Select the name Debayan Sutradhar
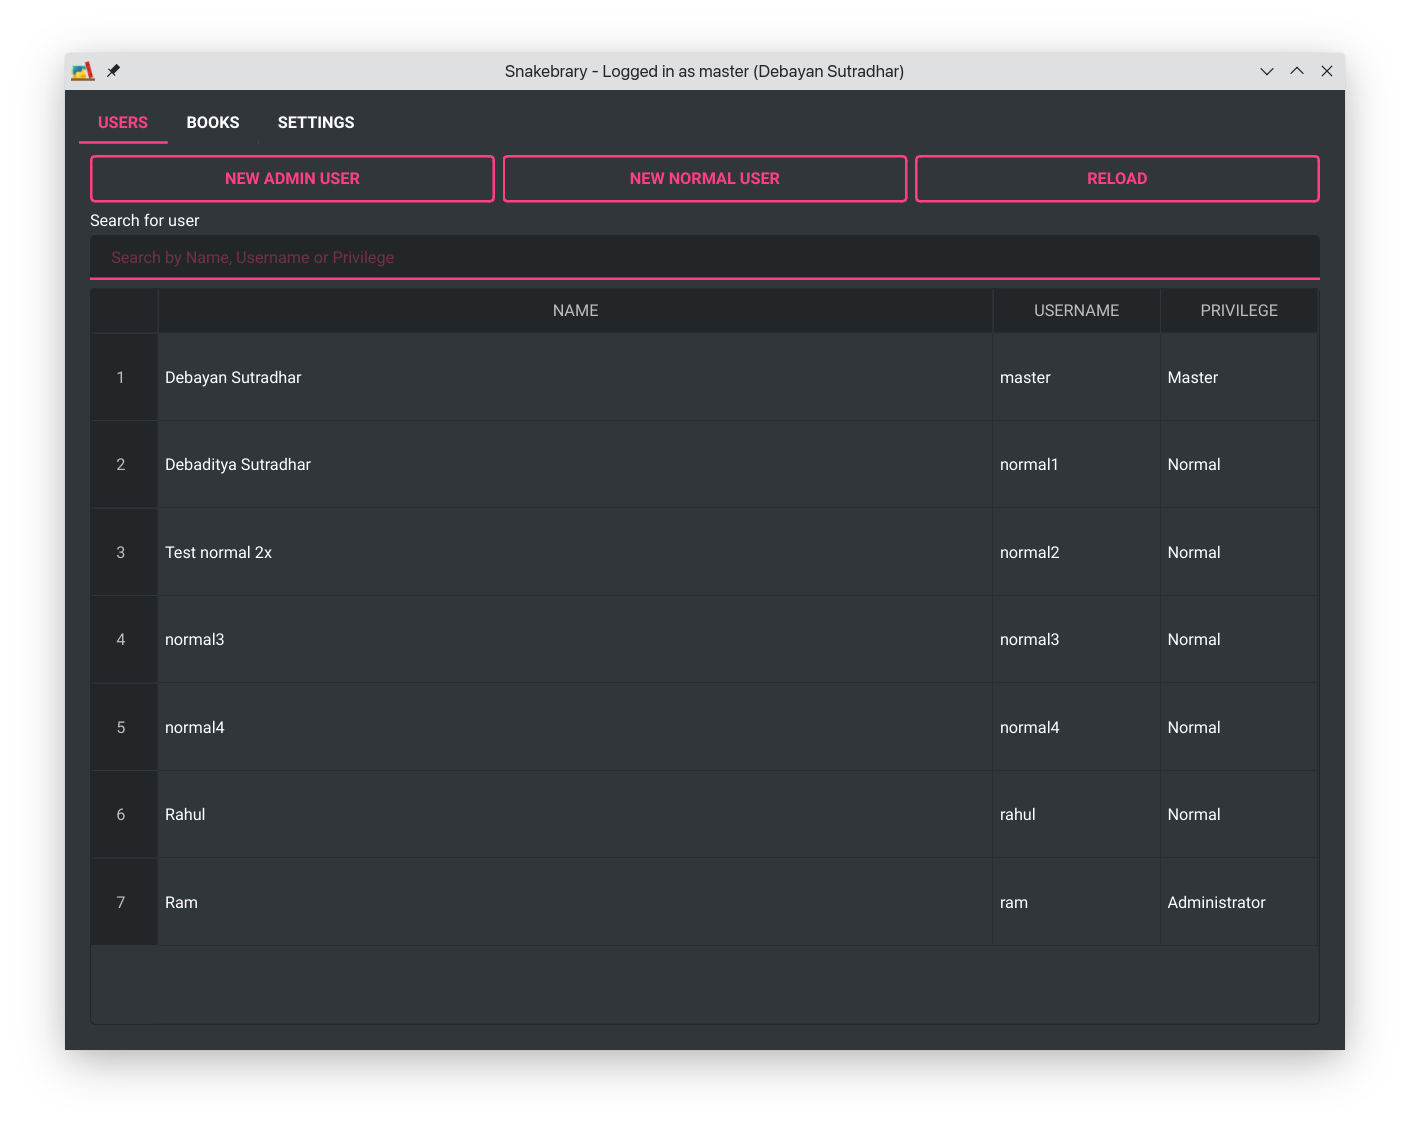1410x1127 pixels. coord(575,377)
